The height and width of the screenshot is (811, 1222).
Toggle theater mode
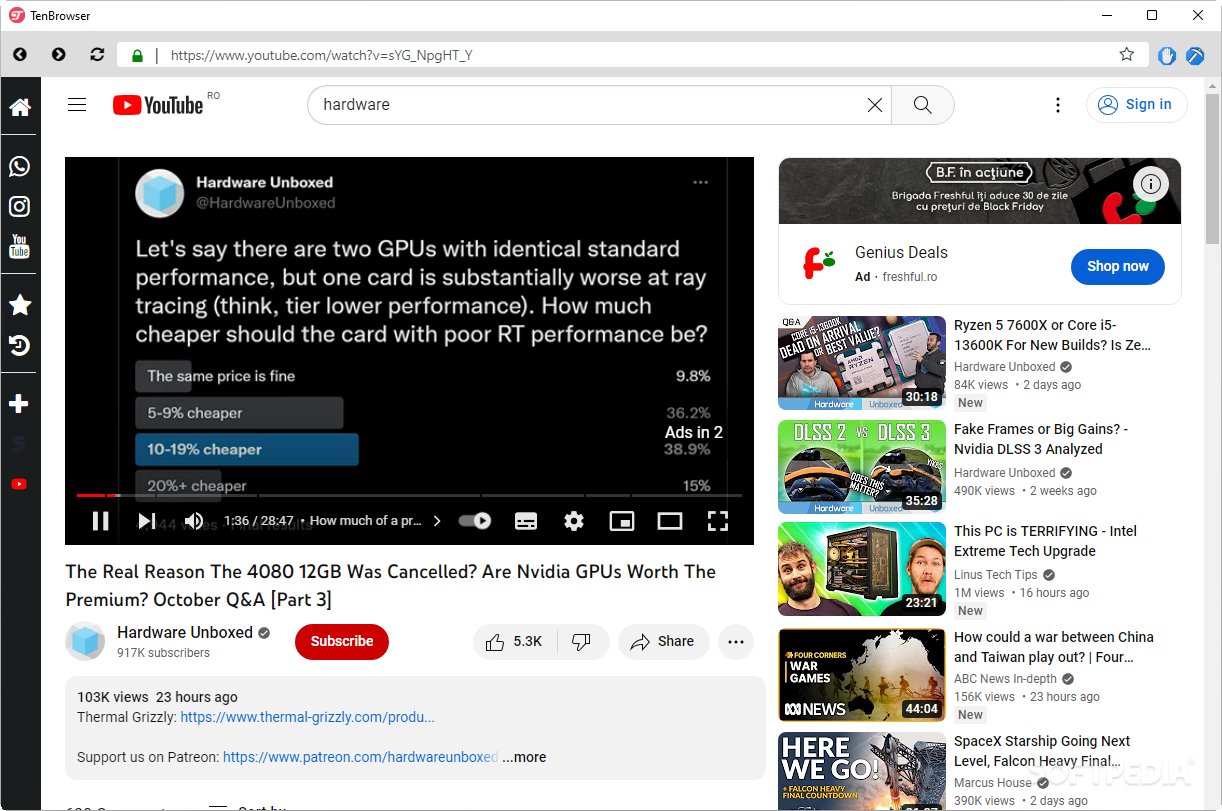click(670, 520)
